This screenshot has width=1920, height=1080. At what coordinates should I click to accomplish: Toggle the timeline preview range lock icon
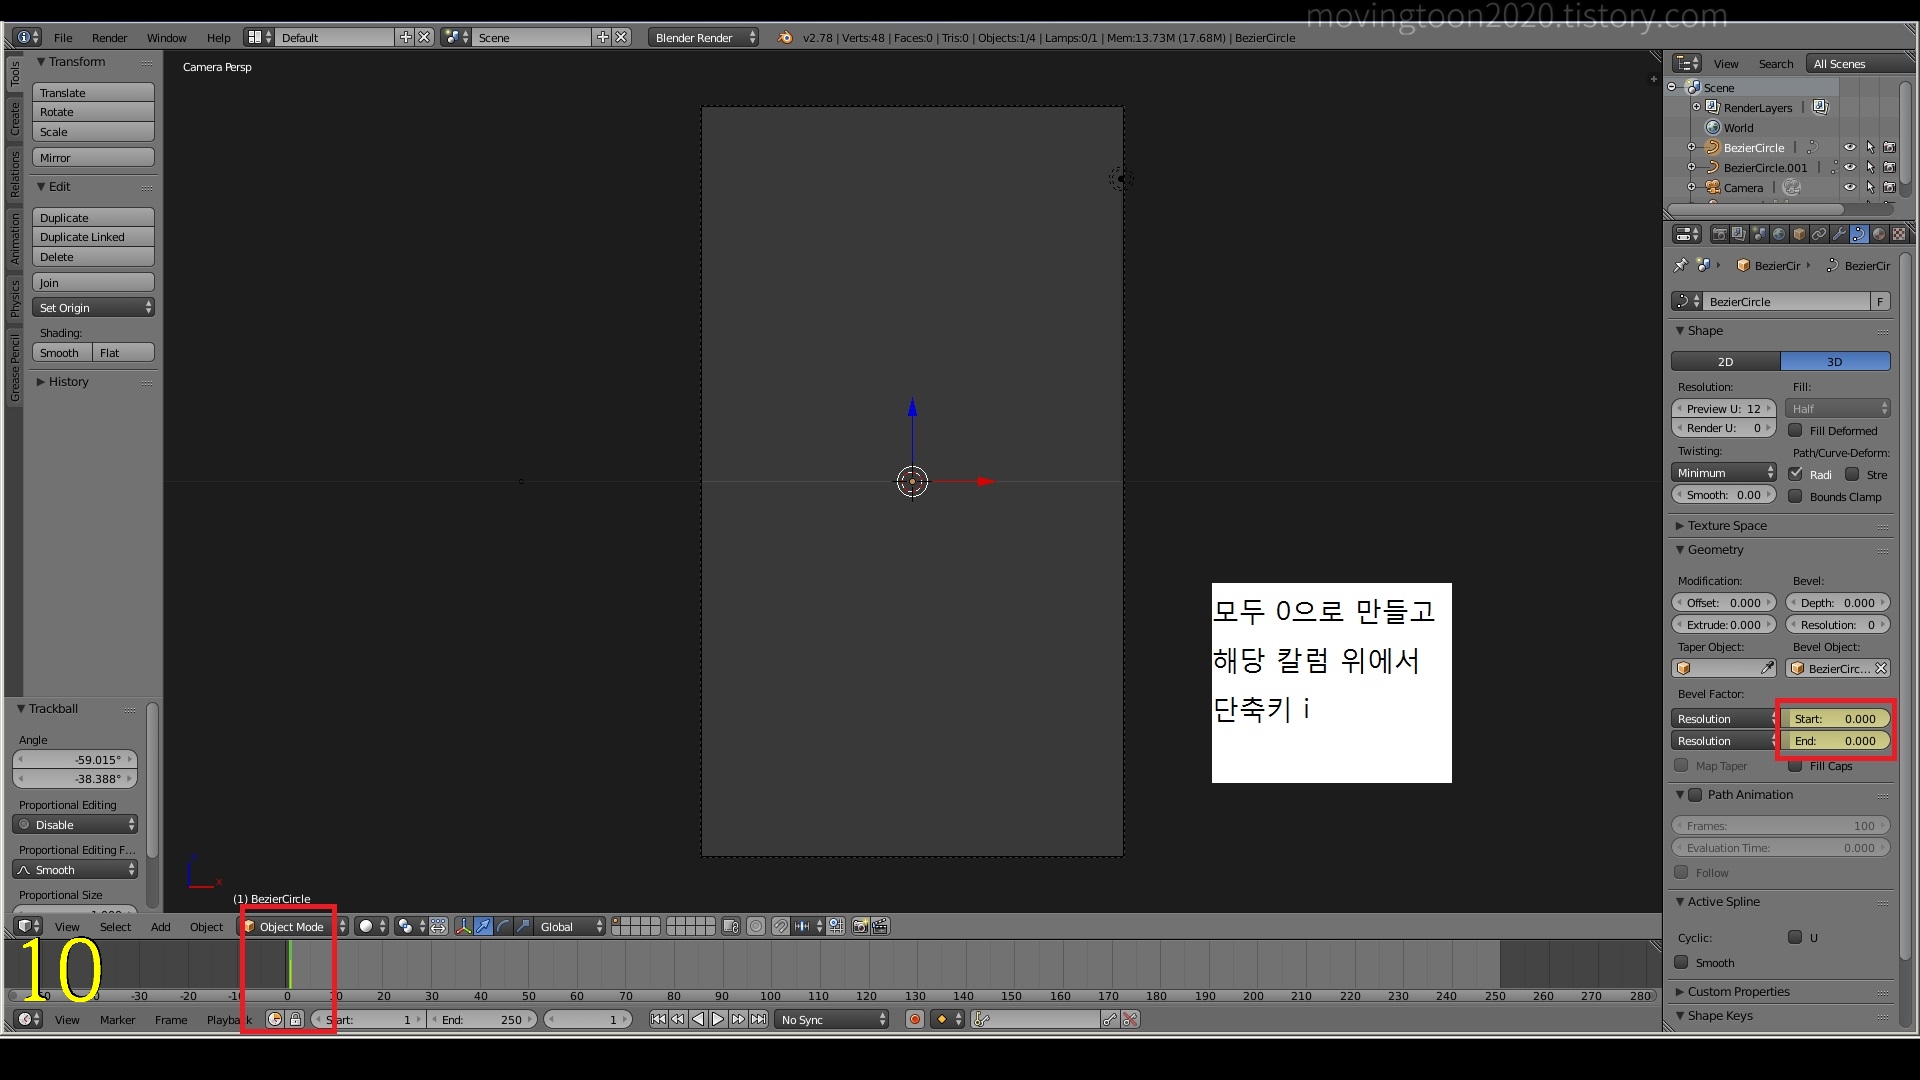[295, 1019]
